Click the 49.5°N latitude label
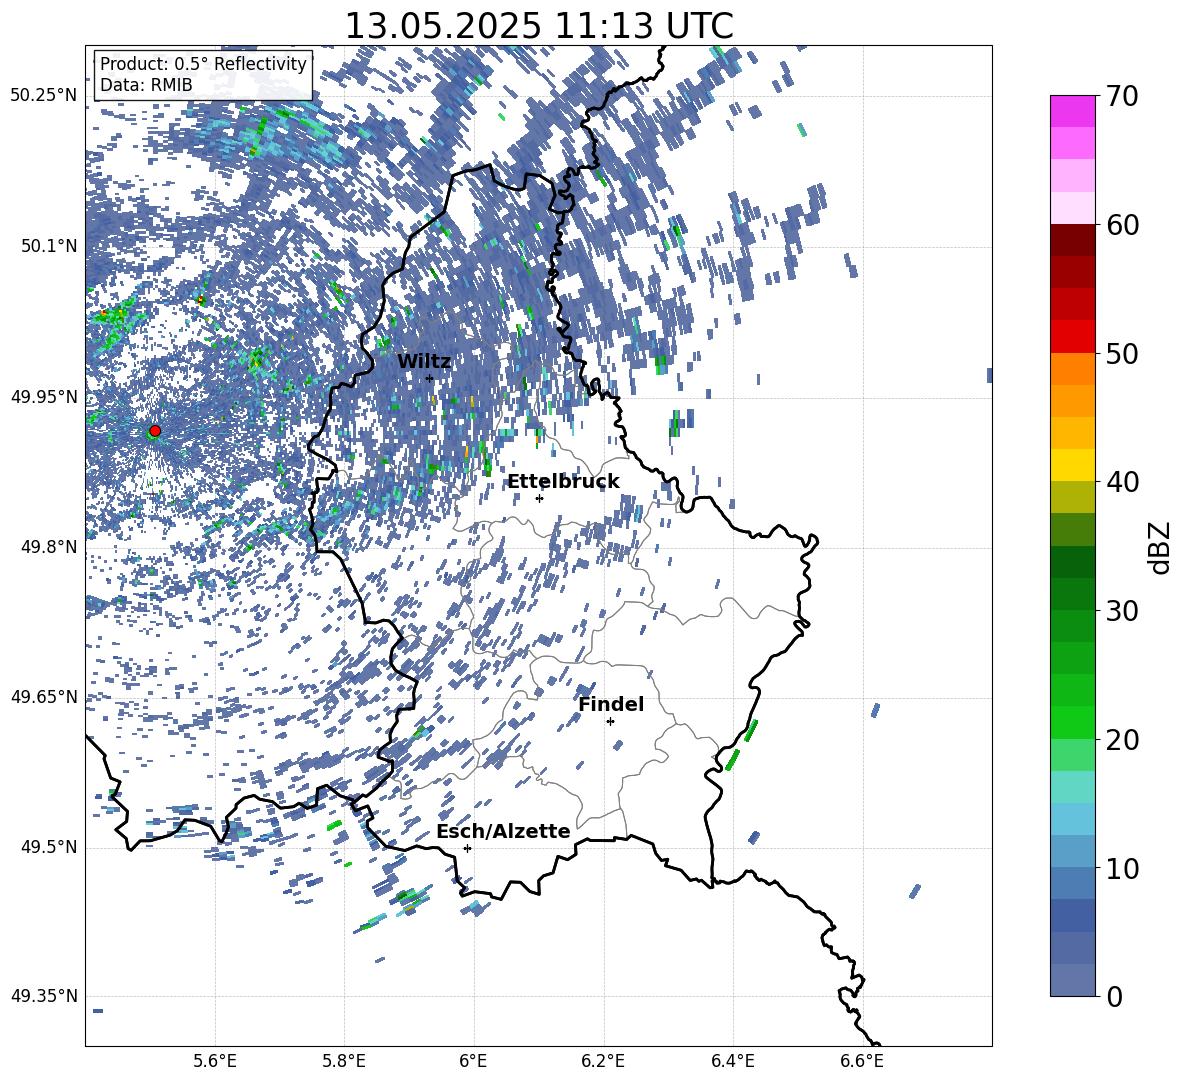Viewport: 1184px width, 1081px height. point(48,847)
